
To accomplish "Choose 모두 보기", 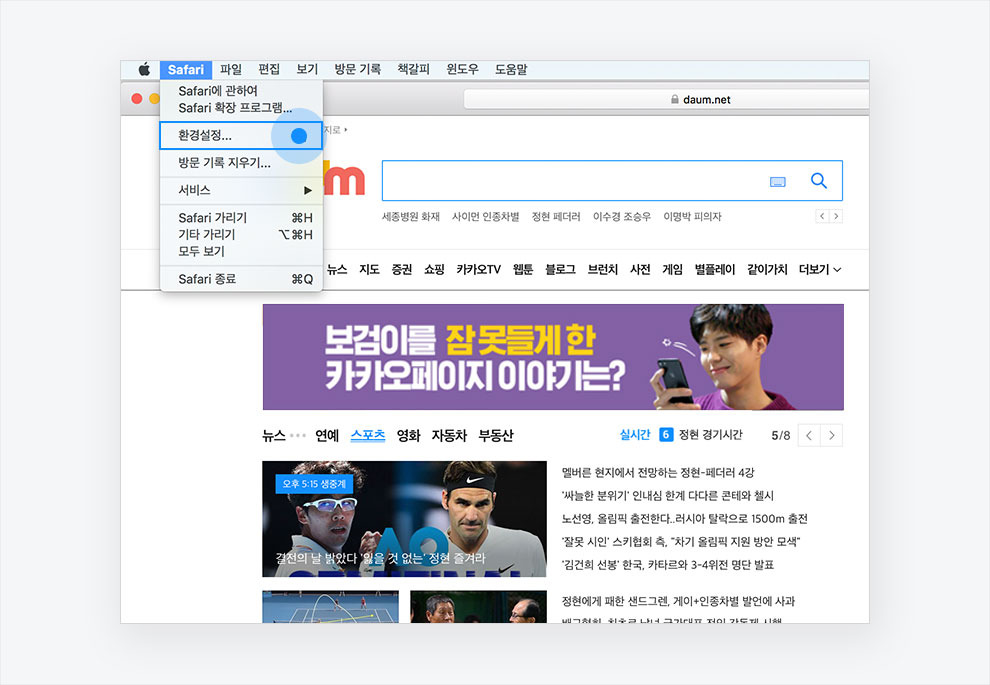I will (x=241, y=251).
